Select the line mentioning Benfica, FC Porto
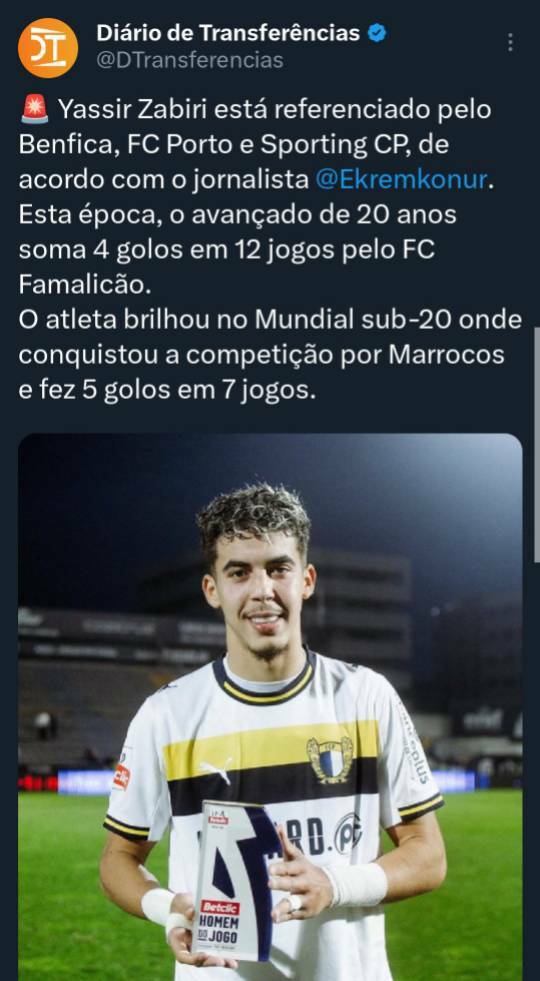This screenshot has width=540, height=981. 234,145
